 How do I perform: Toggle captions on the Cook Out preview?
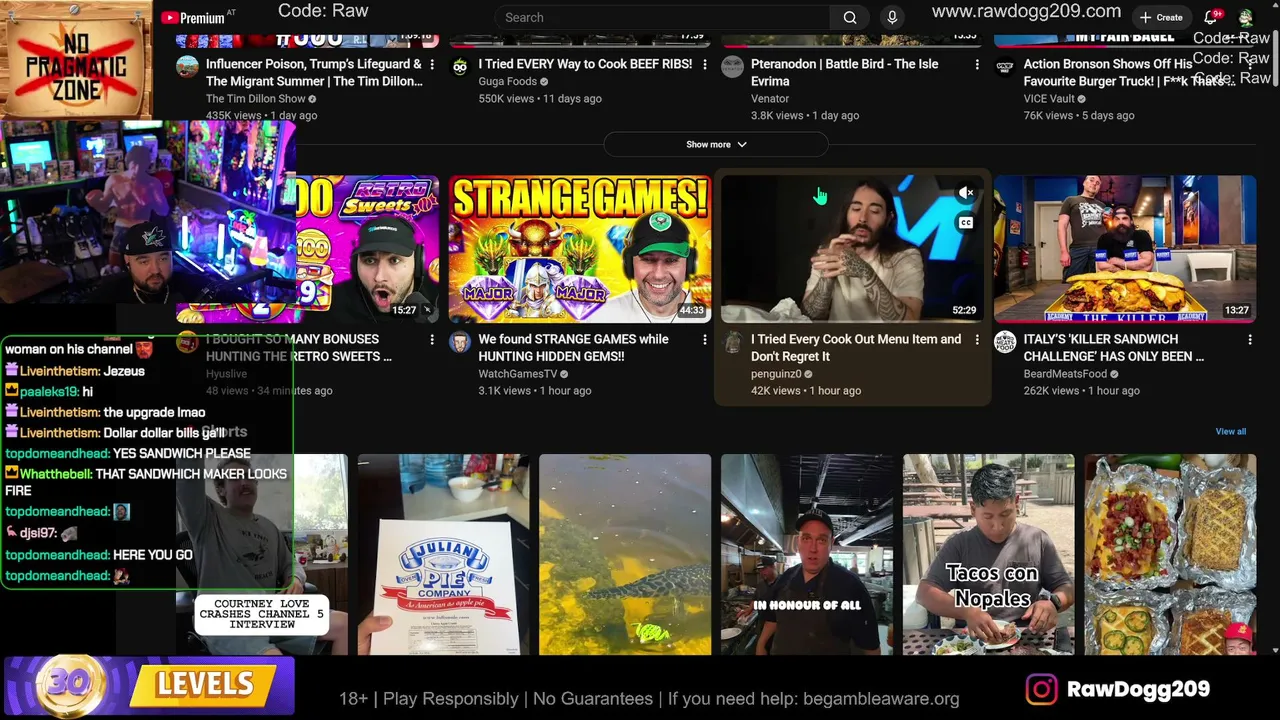coord(966,223)
